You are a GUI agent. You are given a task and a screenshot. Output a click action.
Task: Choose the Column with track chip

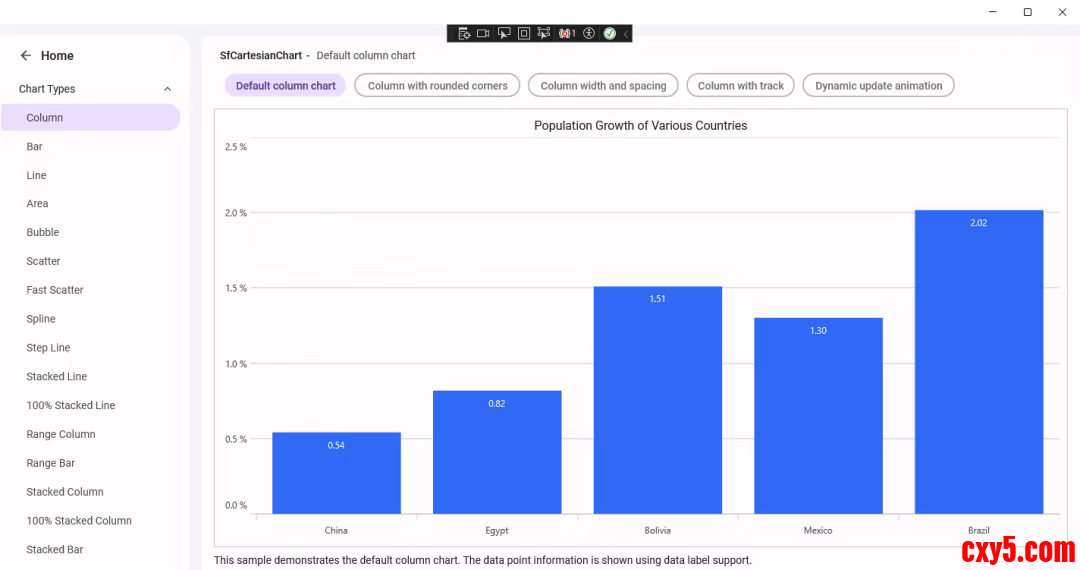point(740,86)
